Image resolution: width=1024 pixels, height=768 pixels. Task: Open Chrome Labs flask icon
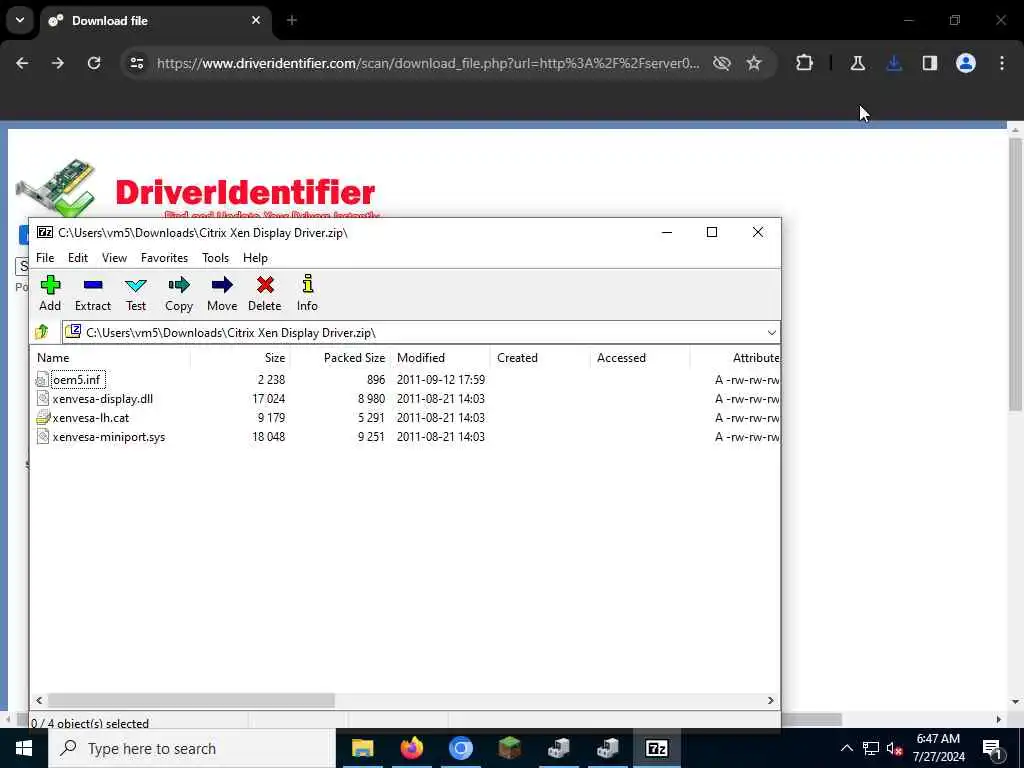pyautogui.click(x=857, y=63)
